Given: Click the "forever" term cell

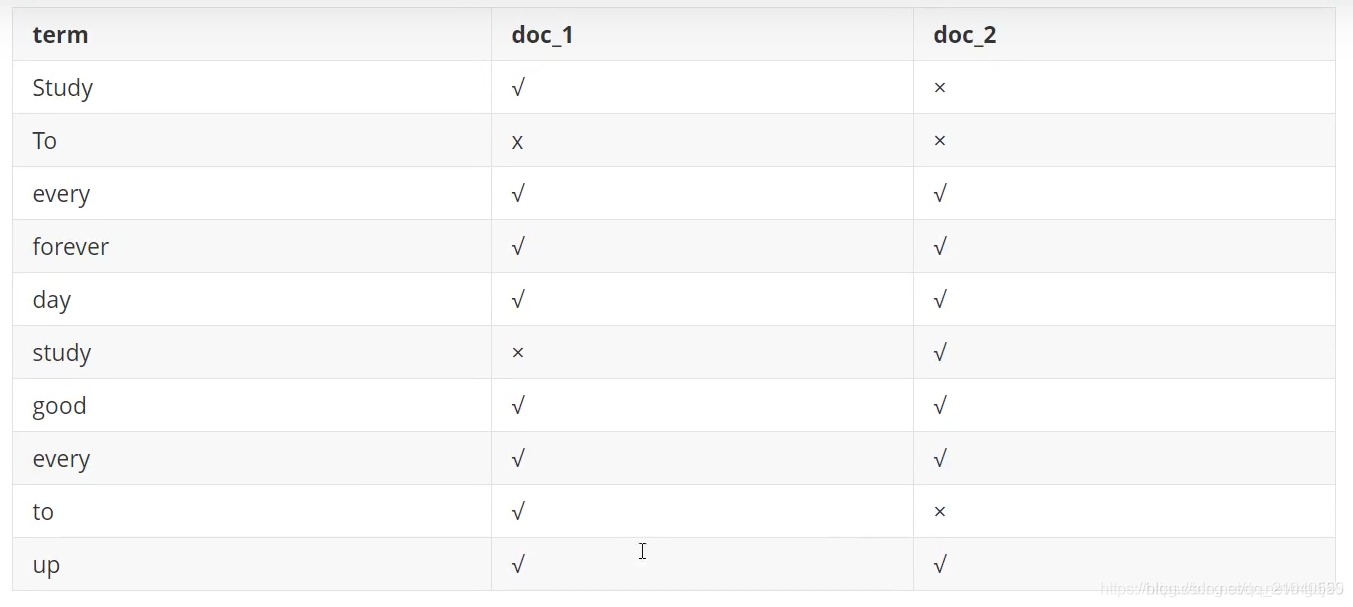Looking at the screenshot, I should (x=70, y=247).
